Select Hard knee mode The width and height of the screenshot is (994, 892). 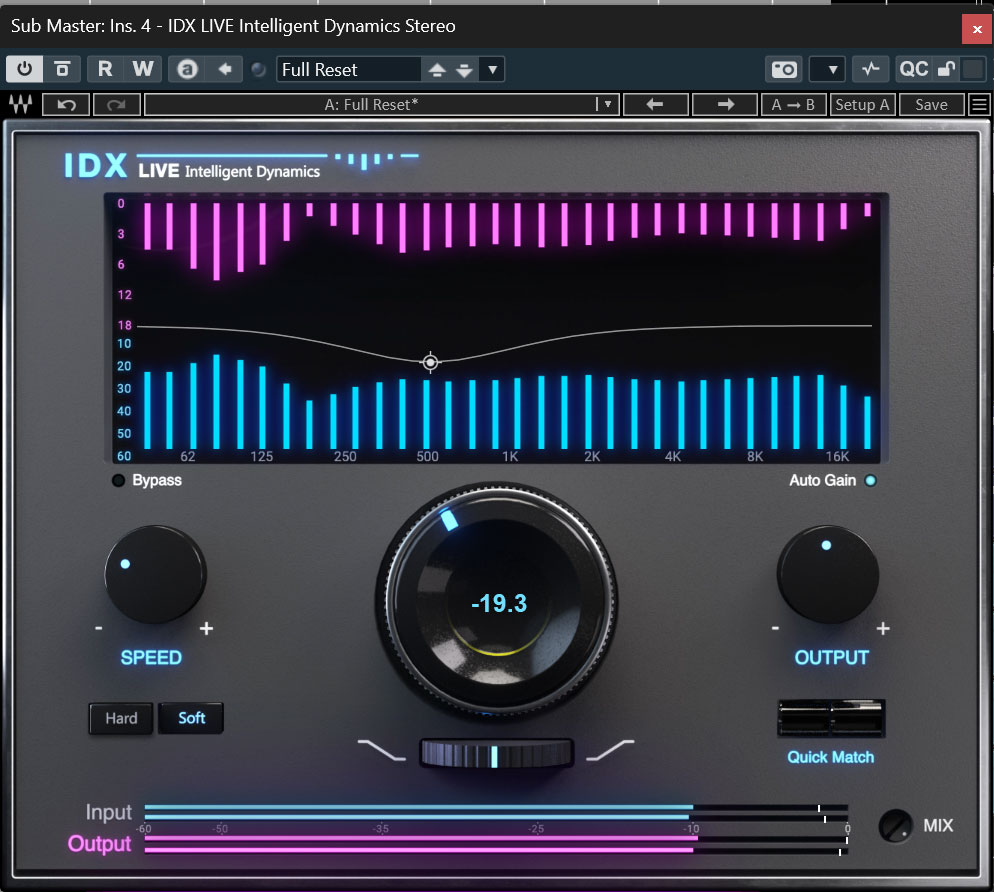(121, 718)
